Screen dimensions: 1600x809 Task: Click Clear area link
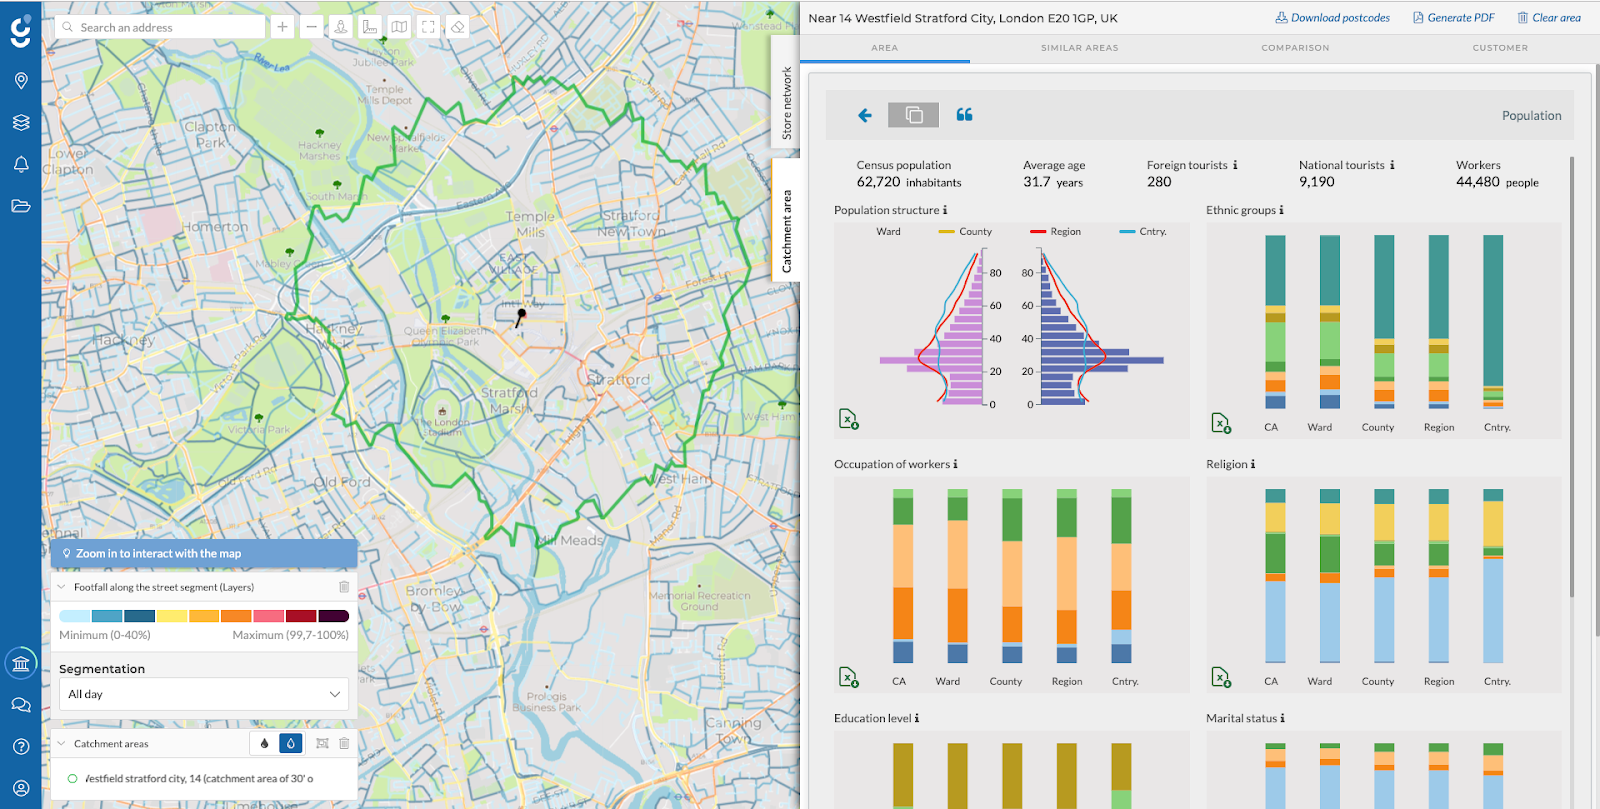pos(1549,18)
